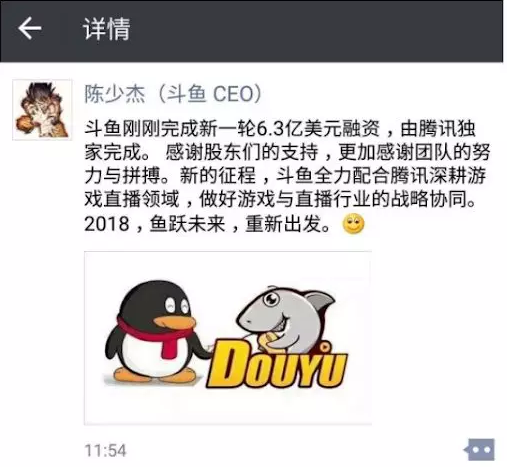Tap the line starting with 力与拼搏

point(285,175)
